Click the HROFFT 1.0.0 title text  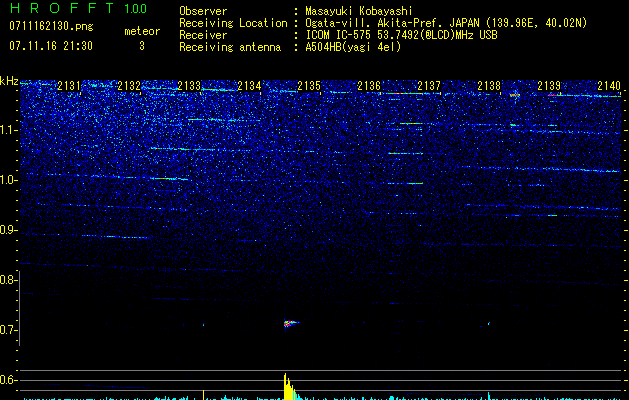[78, 8]
